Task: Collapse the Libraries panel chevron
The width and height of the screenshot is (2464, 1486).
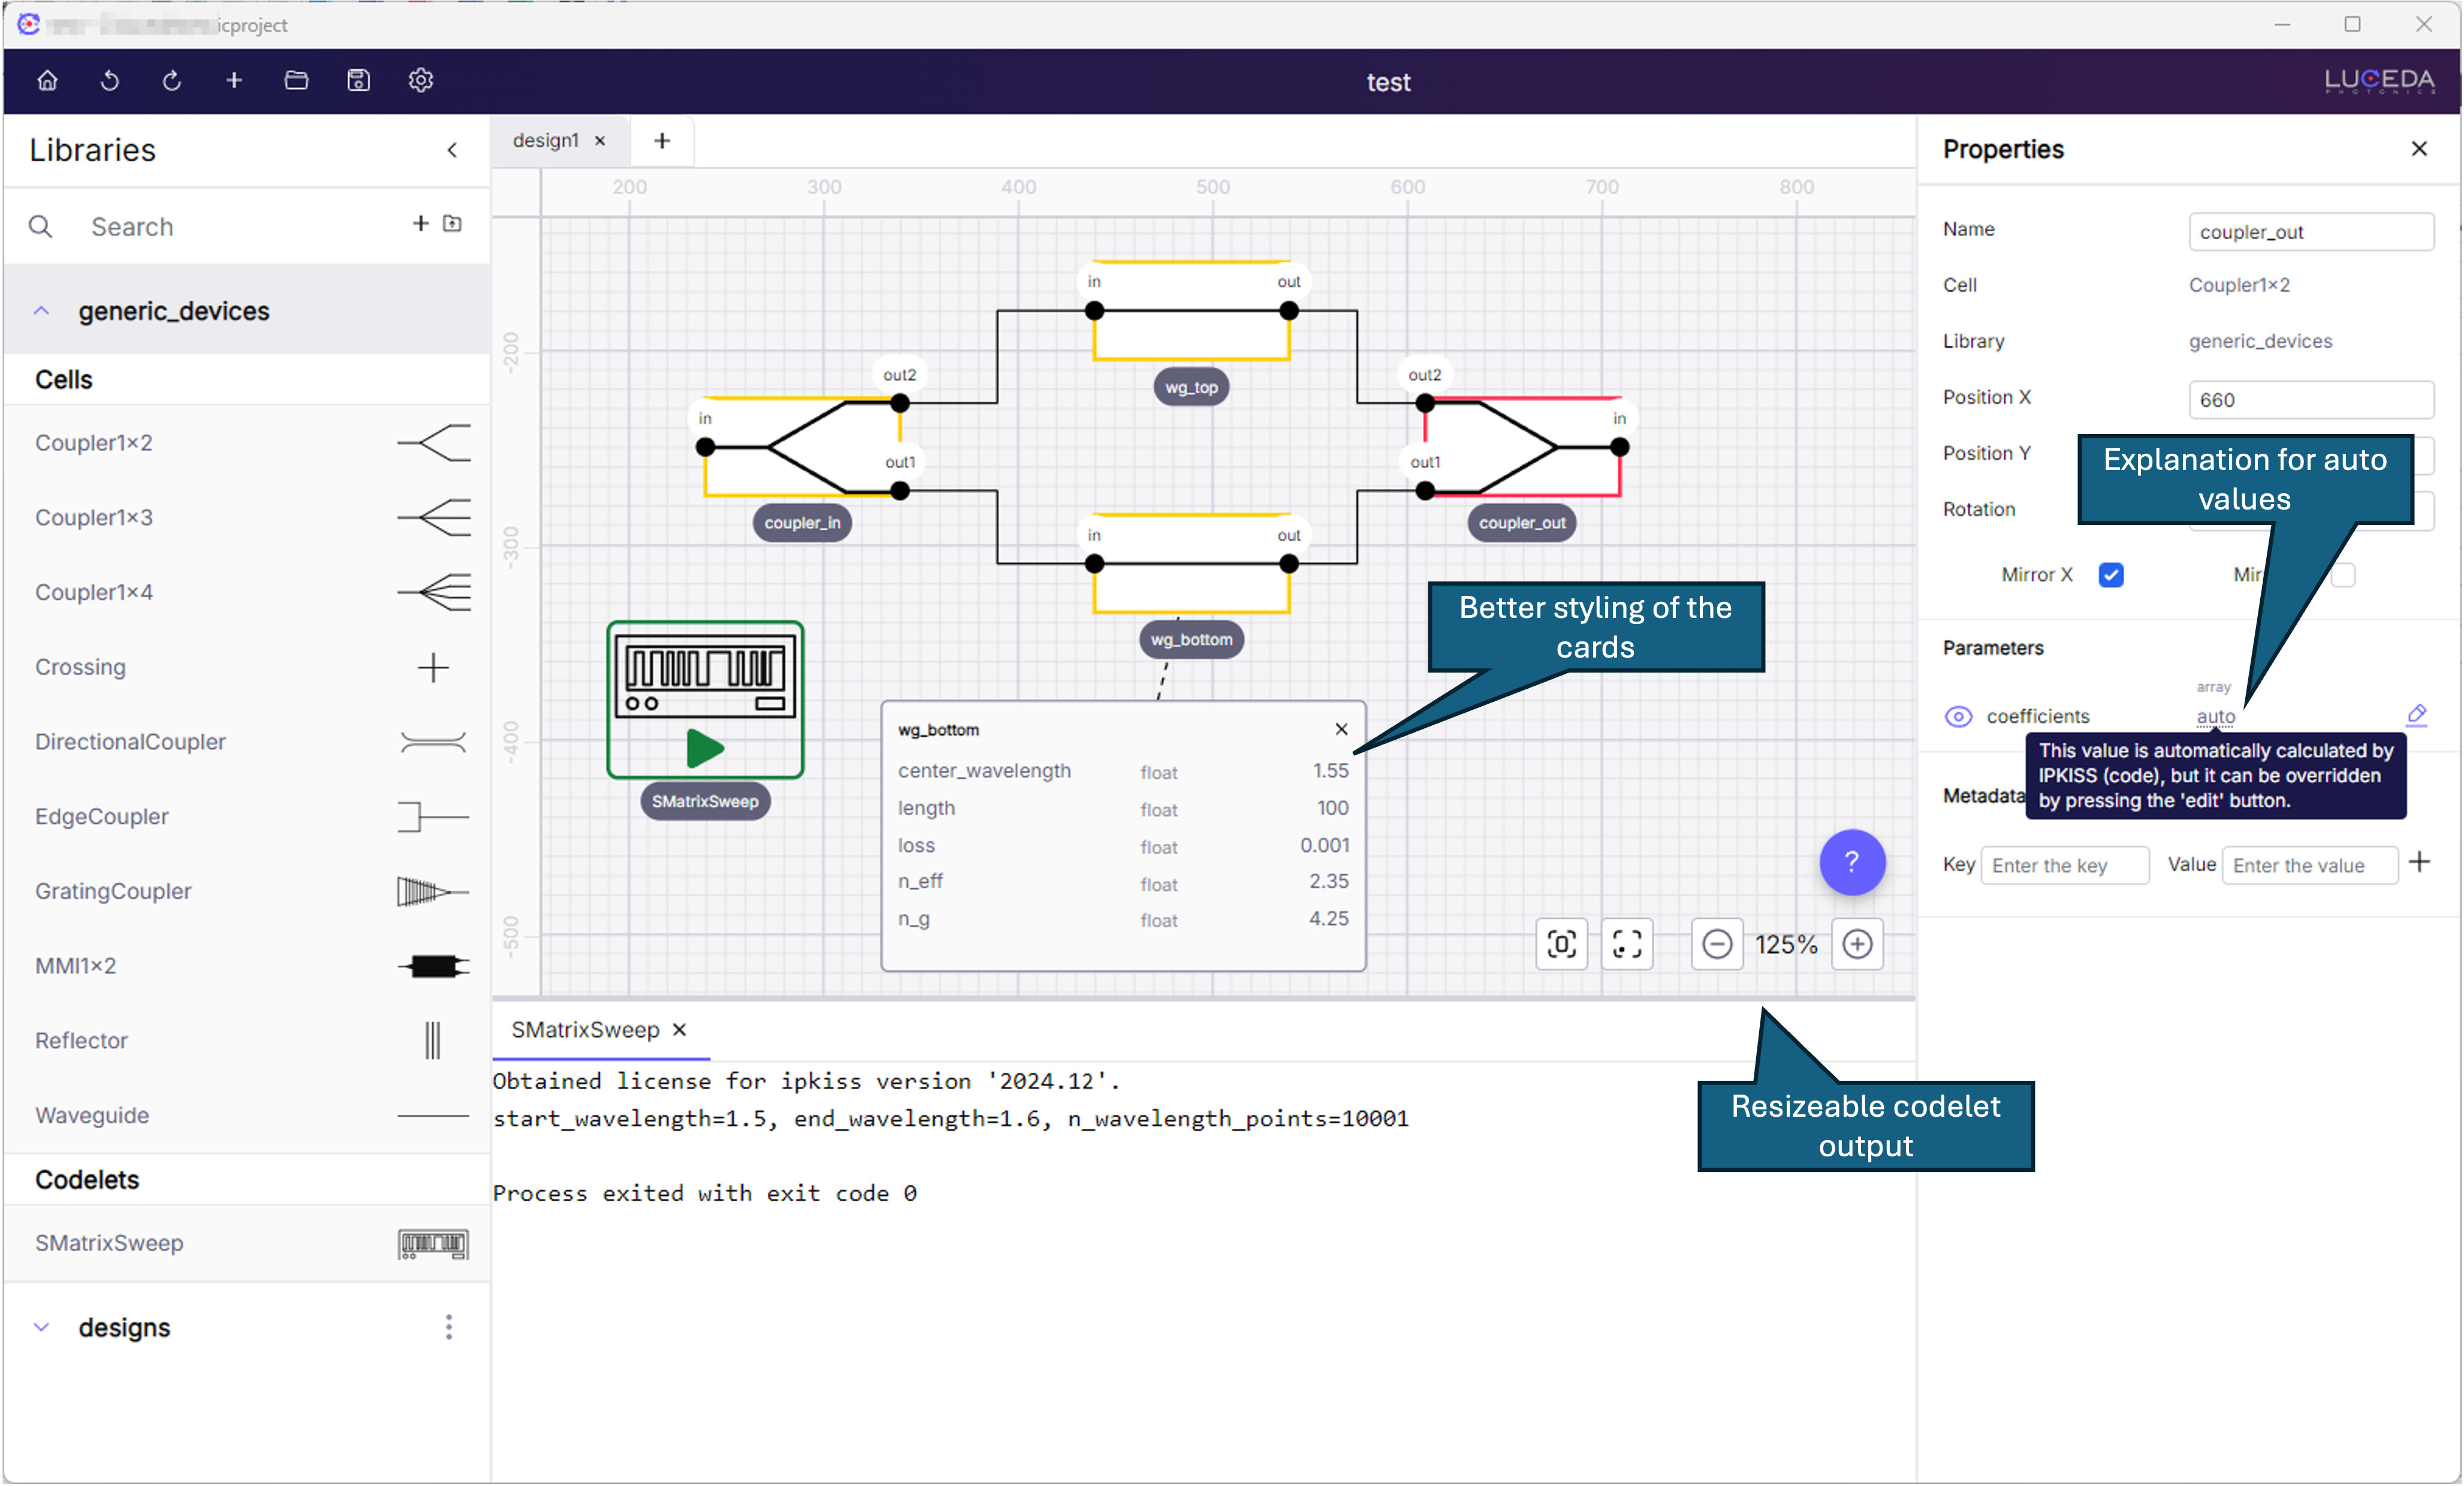Action: coord(452,150)
